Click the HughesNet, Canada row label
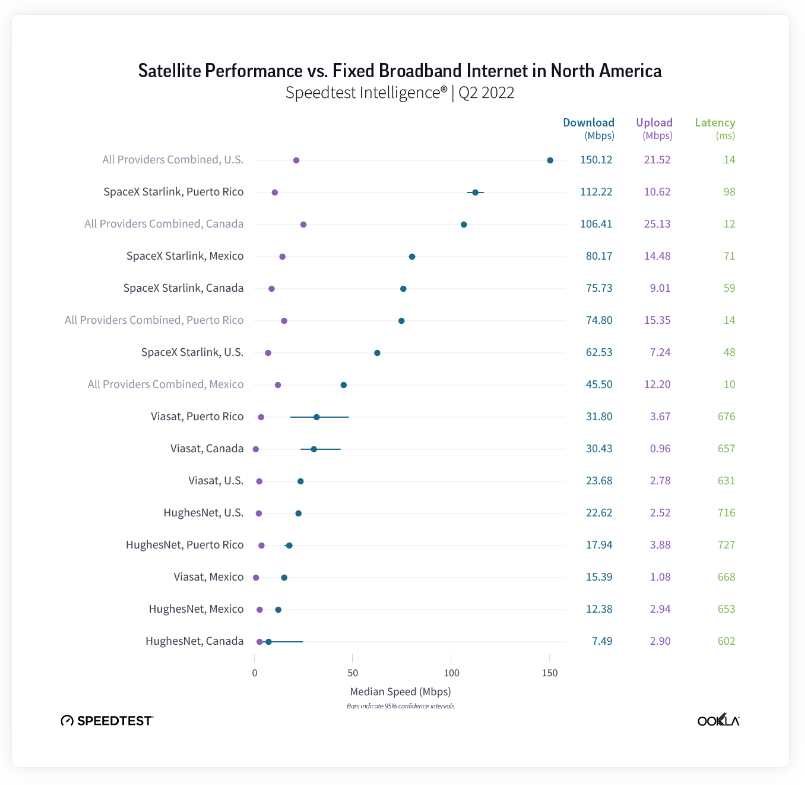Viewport: 805px width, 785px height. click(x=194, y=641)
